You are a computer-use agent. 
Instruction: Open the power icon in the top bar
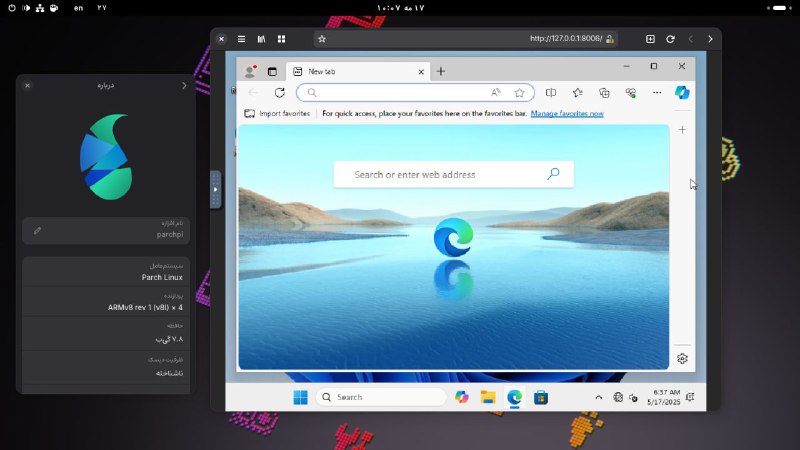tap(12, 8)
